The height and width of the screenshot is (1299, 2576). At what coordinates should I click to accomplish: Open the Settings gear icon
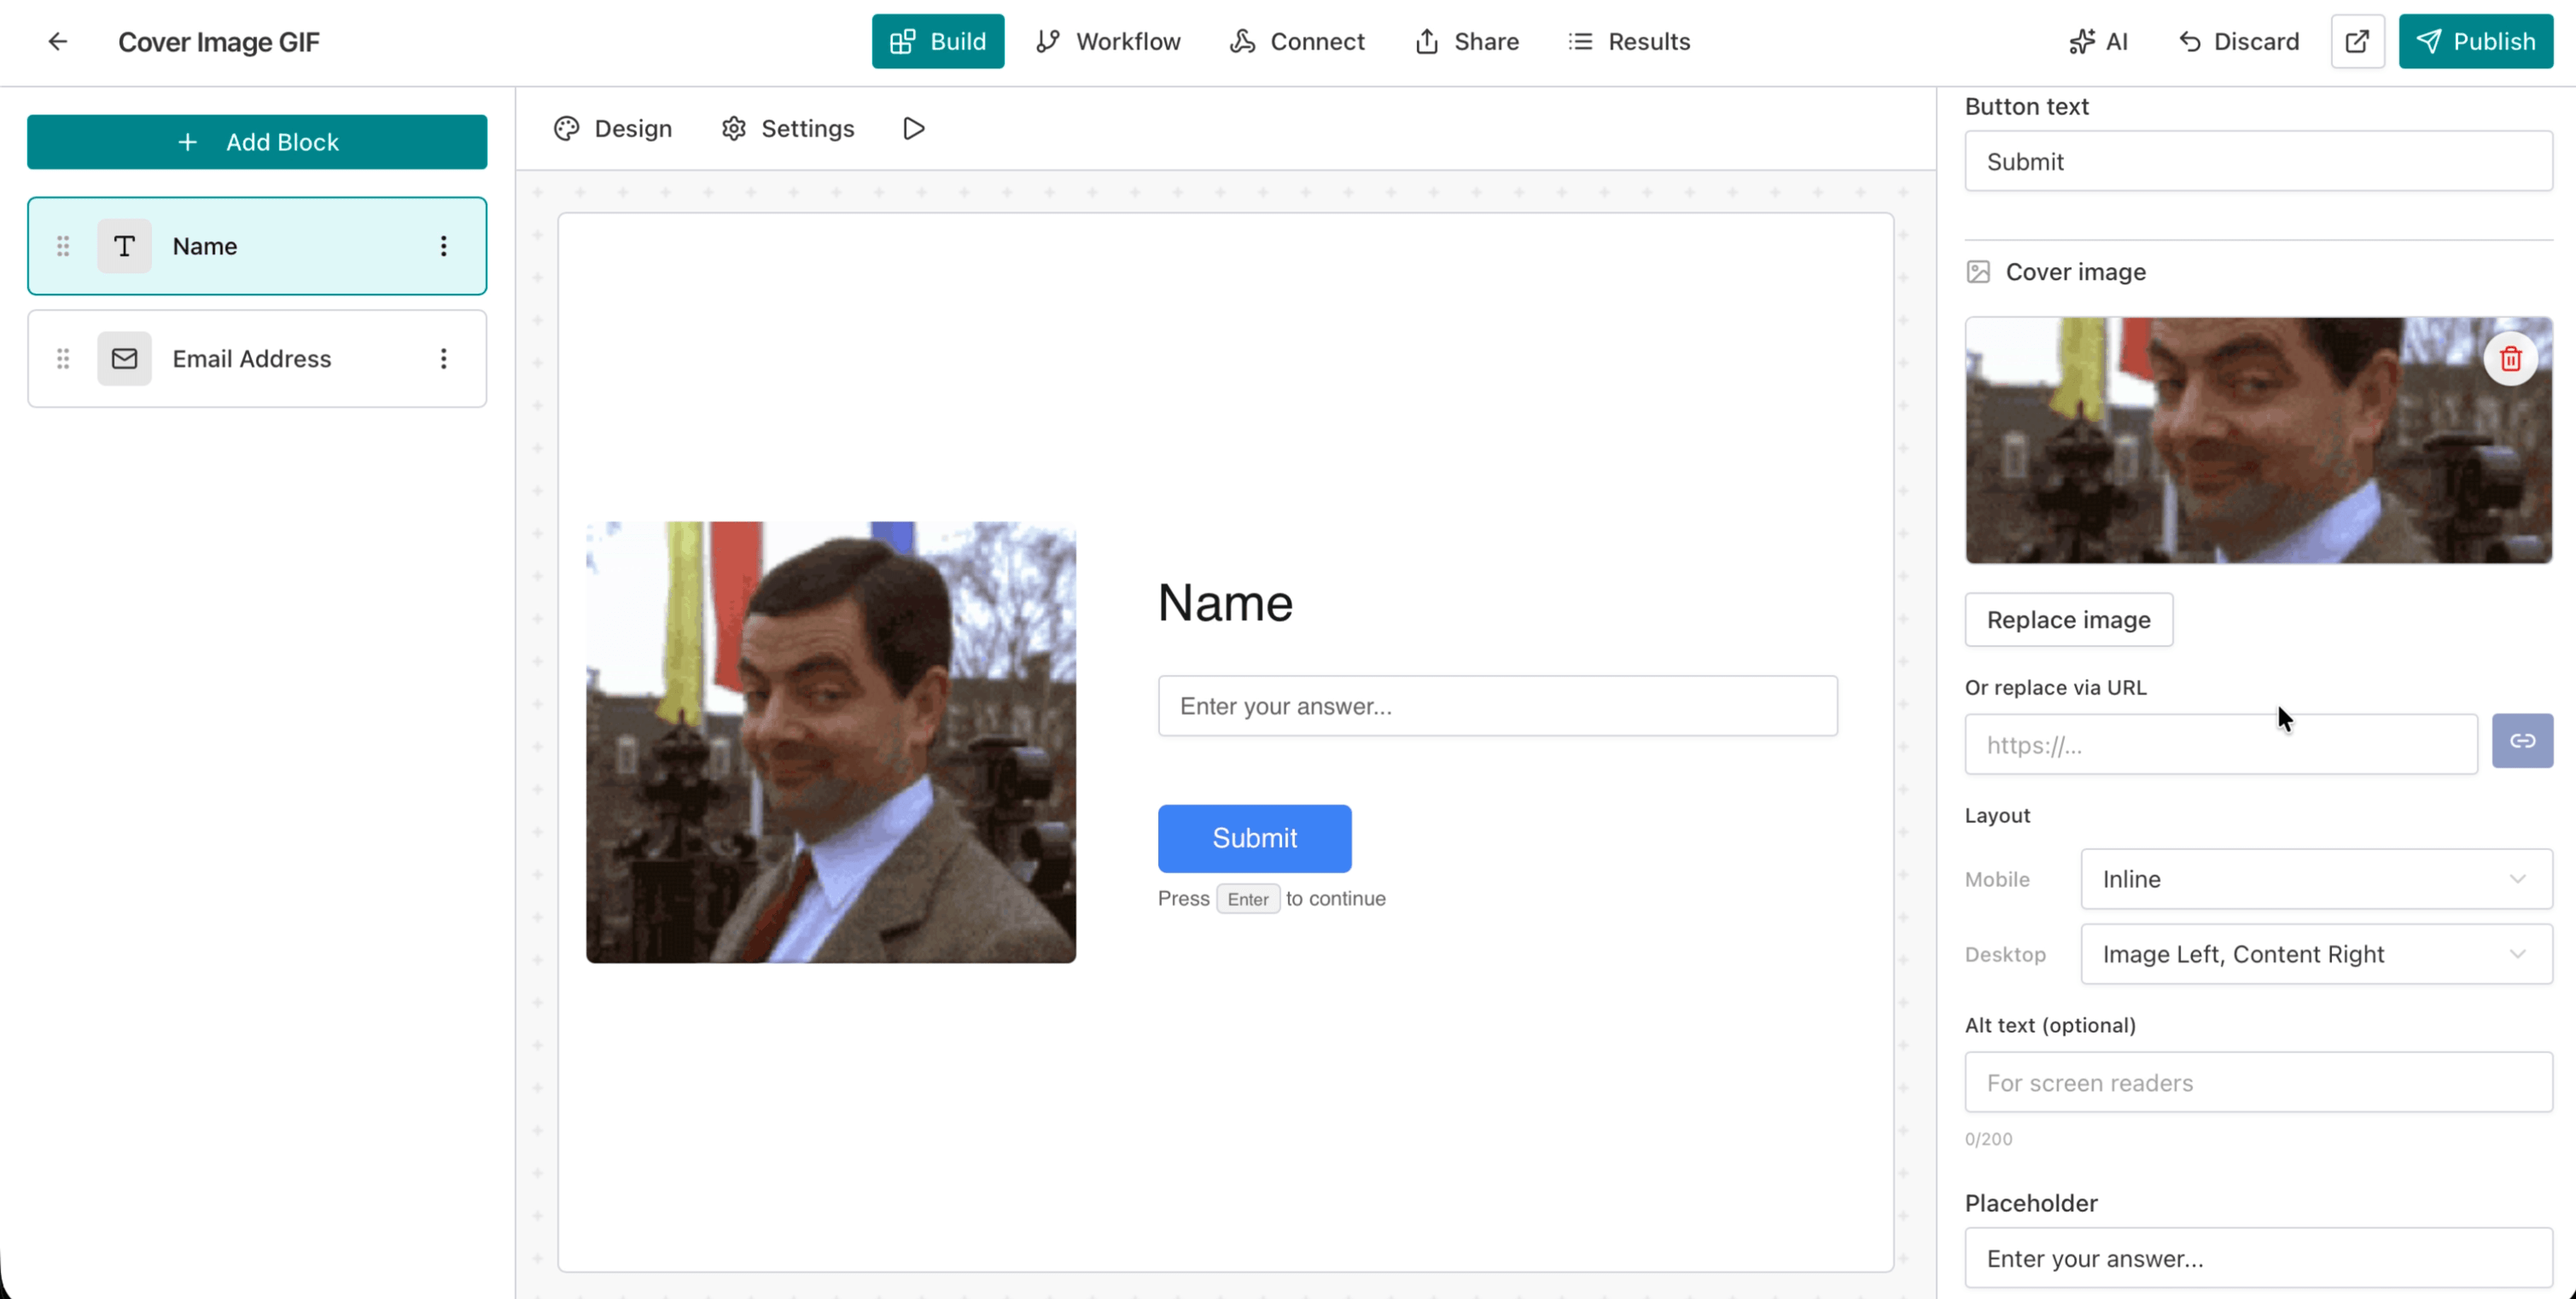click(x=733, y=128)
